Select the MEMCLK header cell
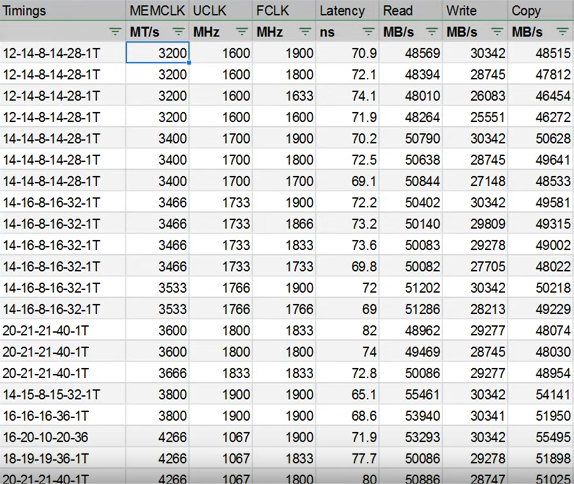The height and width of the screenshot is (484, 574). (x=157, y=11)
